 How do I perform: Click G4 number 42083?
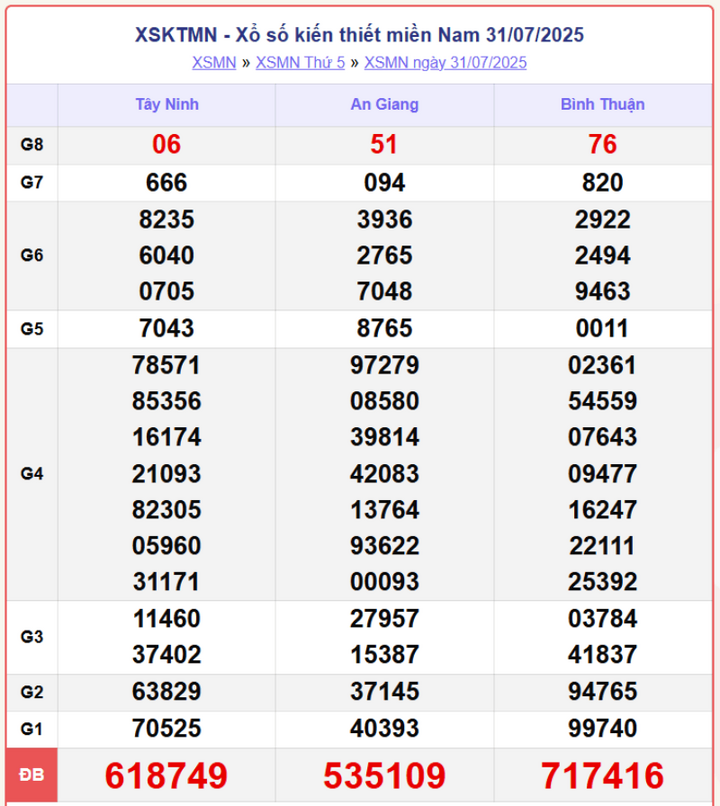coord(384,474)
